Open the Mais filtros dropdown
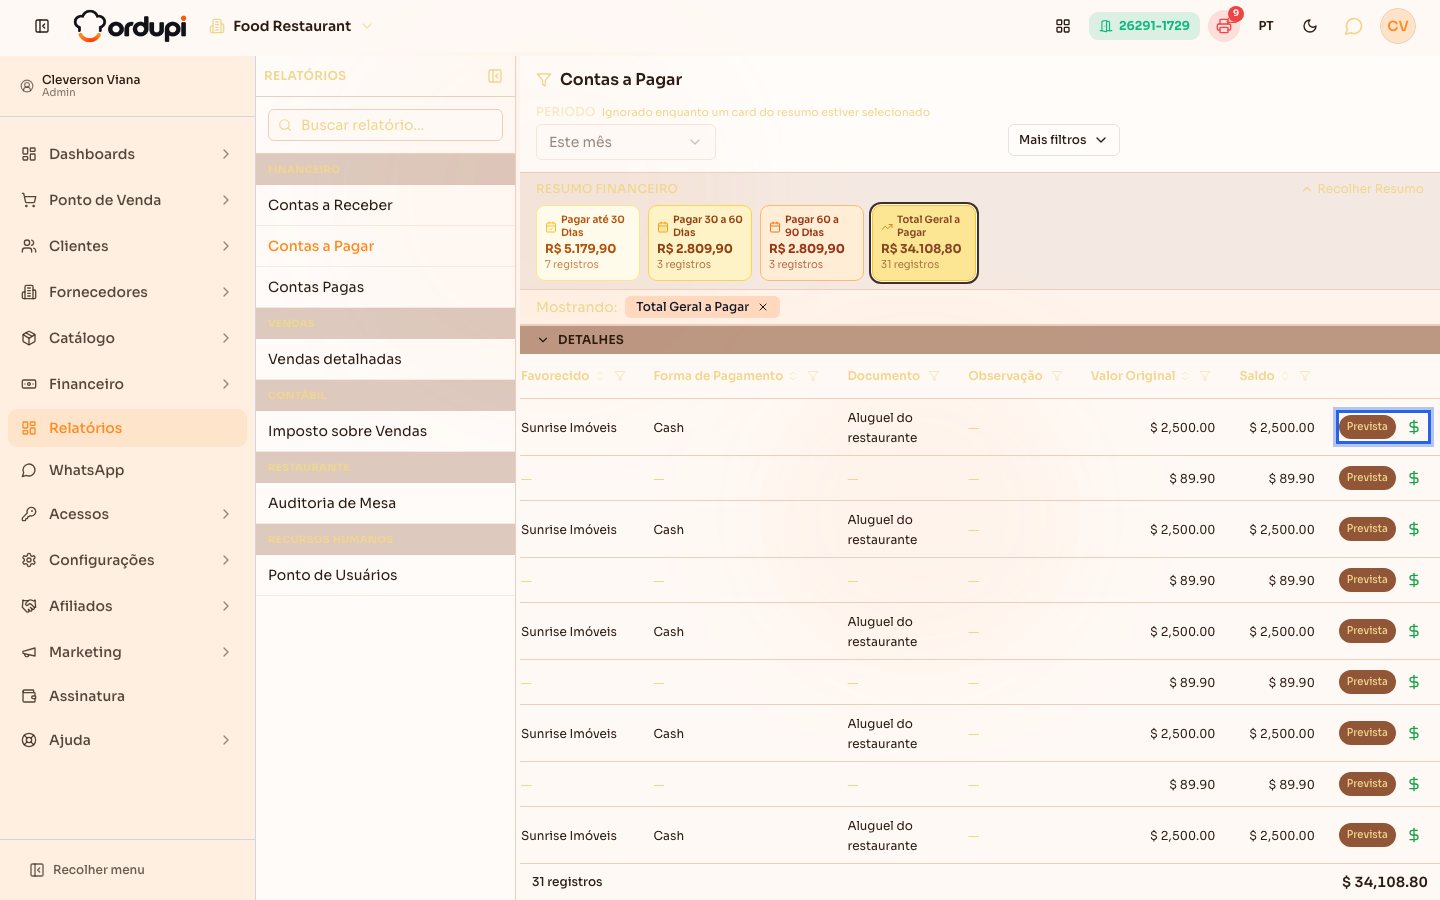 (x=1063, y=140)
